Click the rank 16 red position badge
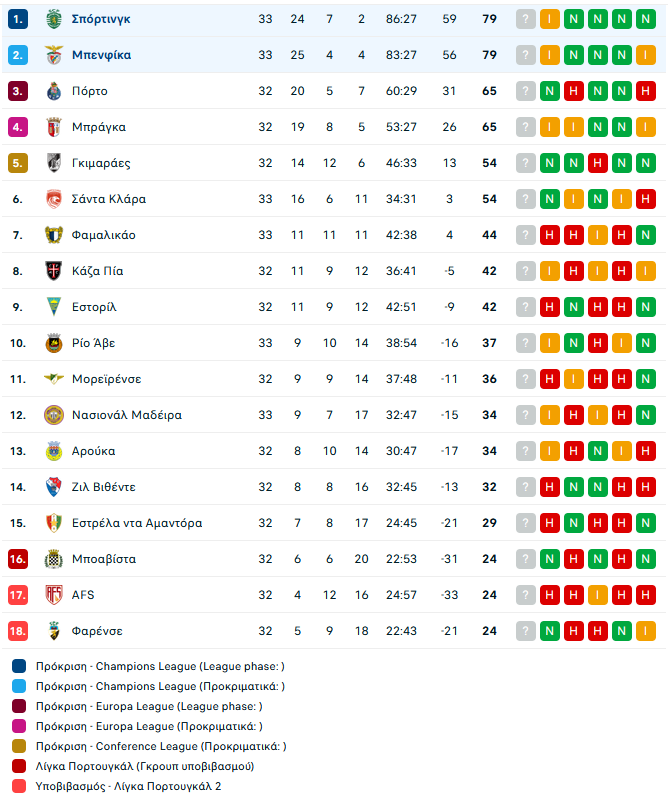 pyautogui.click(x=18, y=559)
